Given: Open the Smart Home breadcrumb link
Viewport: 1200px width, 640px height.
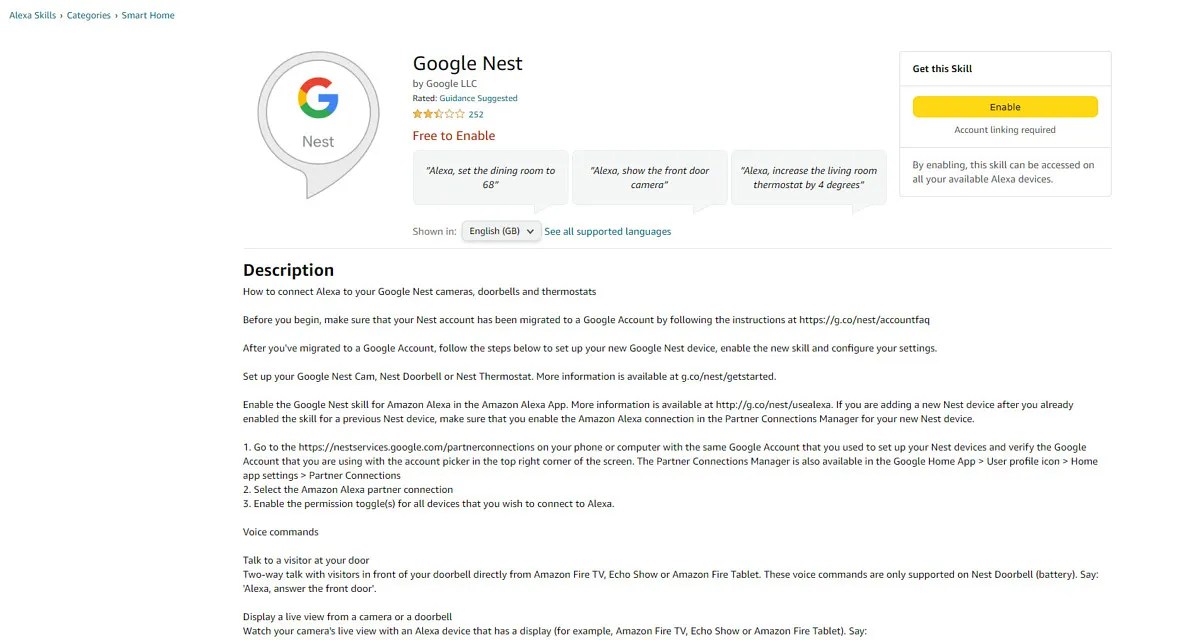Looking at the screenshot, I should 148,15.
